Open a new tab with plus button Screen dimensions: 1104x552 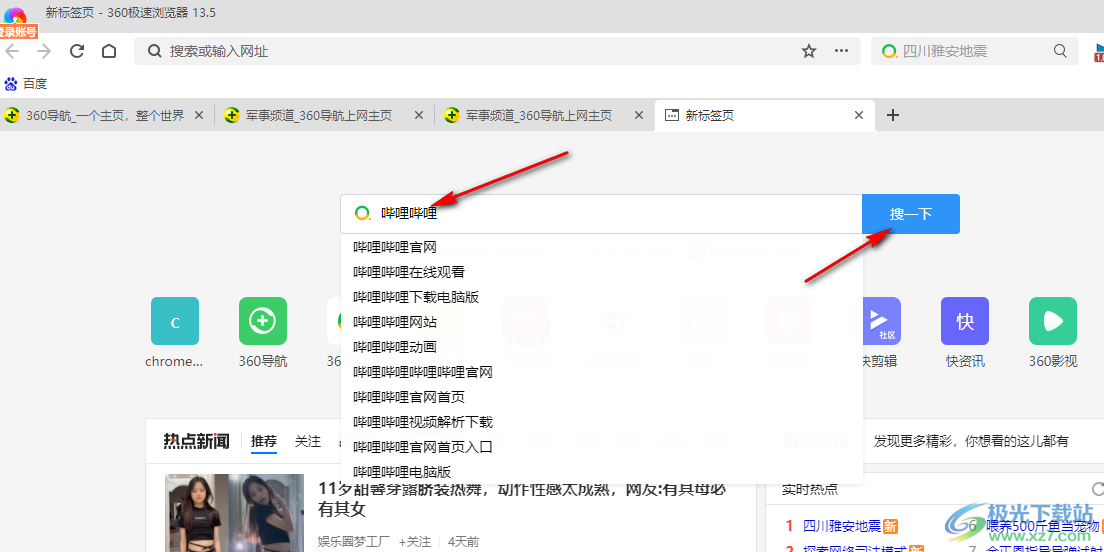(893, 115)
